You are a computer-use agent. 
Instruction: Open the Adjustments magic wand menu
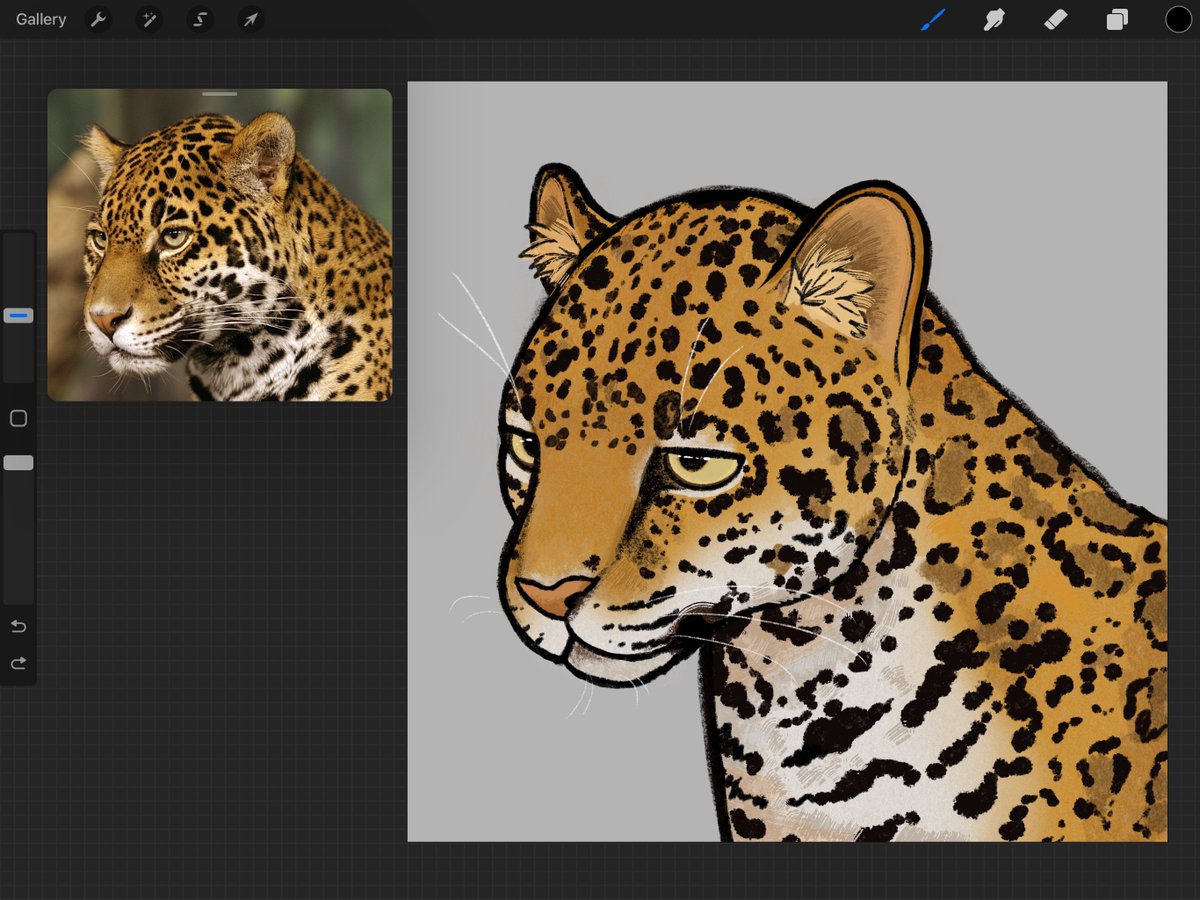pyautogui.click(x=150, y=19)
